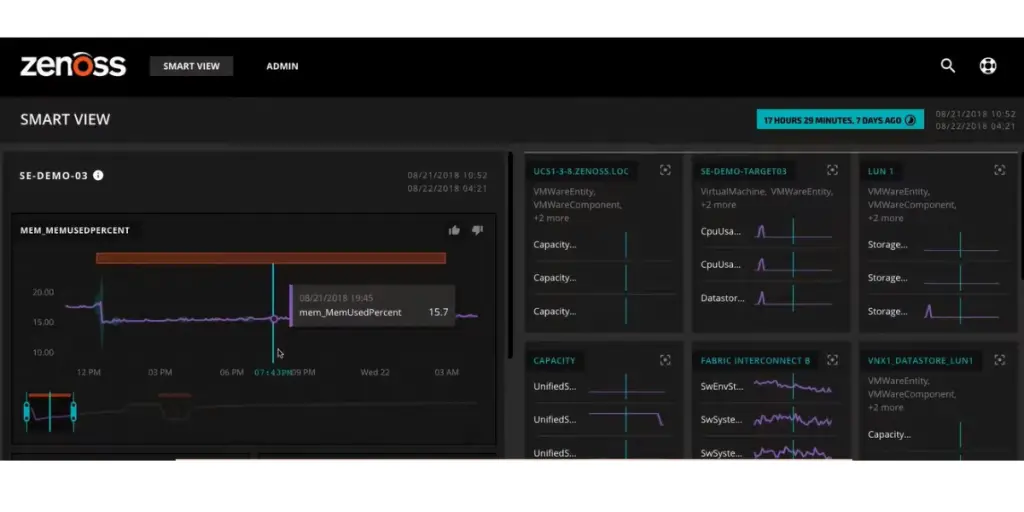Click focus icon on CAPACITY card
Image resolution: width=1024 pixels, height=512 pixels.
[665, 360]
